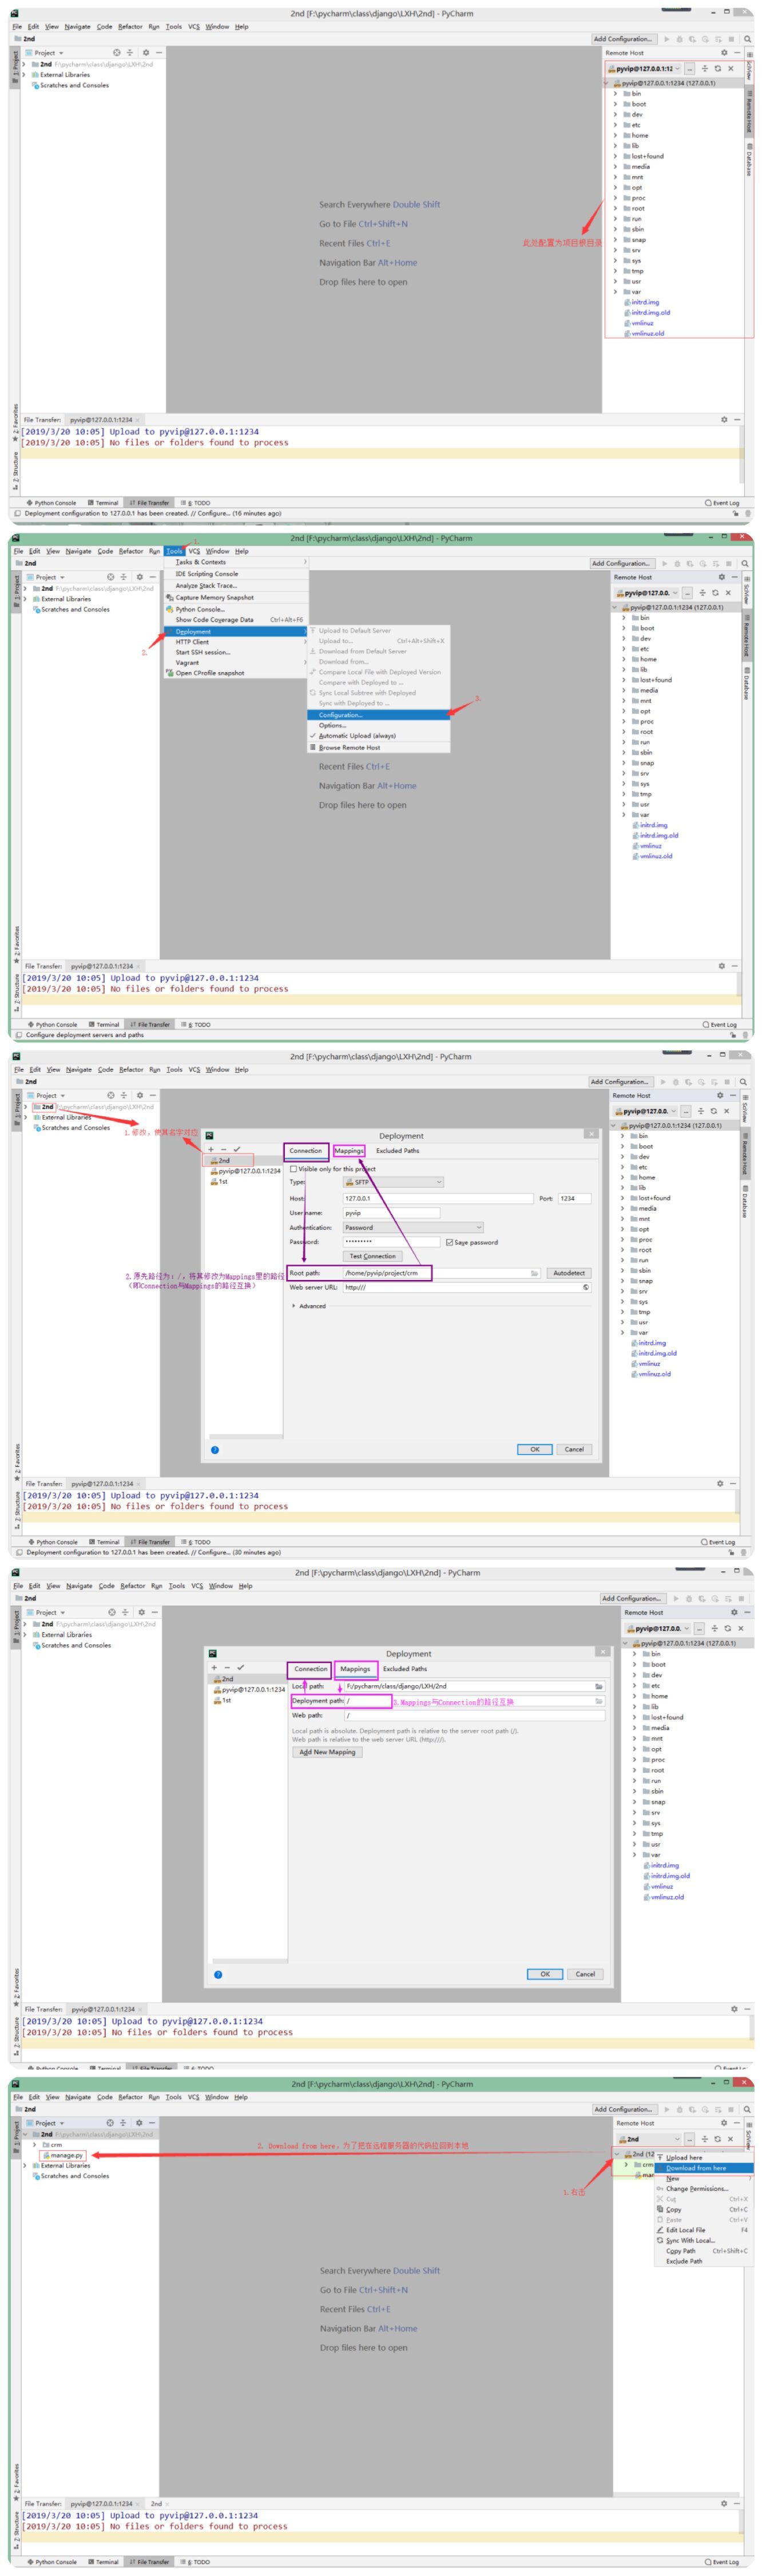Click the User name field containing pyvip

[391, 1212]
